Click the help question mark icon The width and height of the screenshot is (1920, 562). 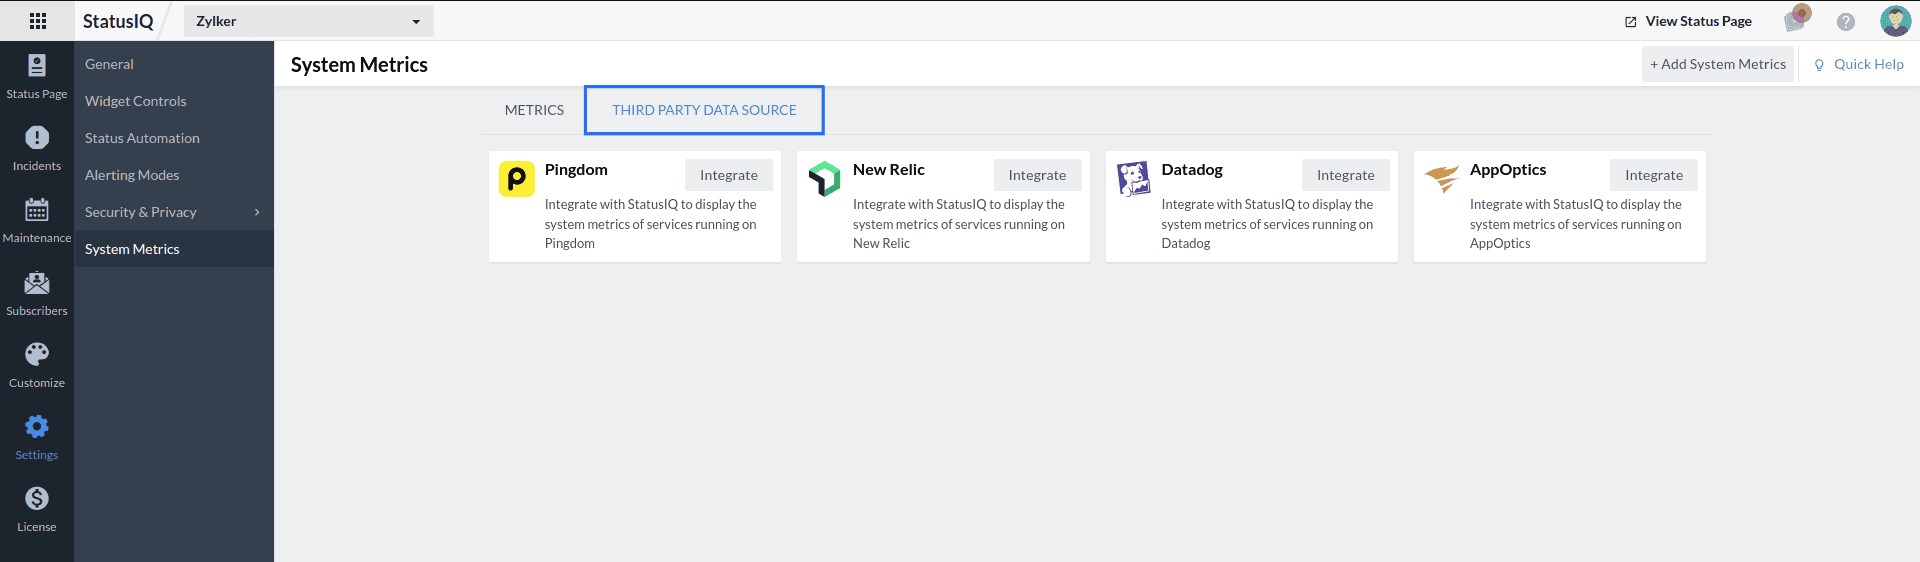(1845, 21)
